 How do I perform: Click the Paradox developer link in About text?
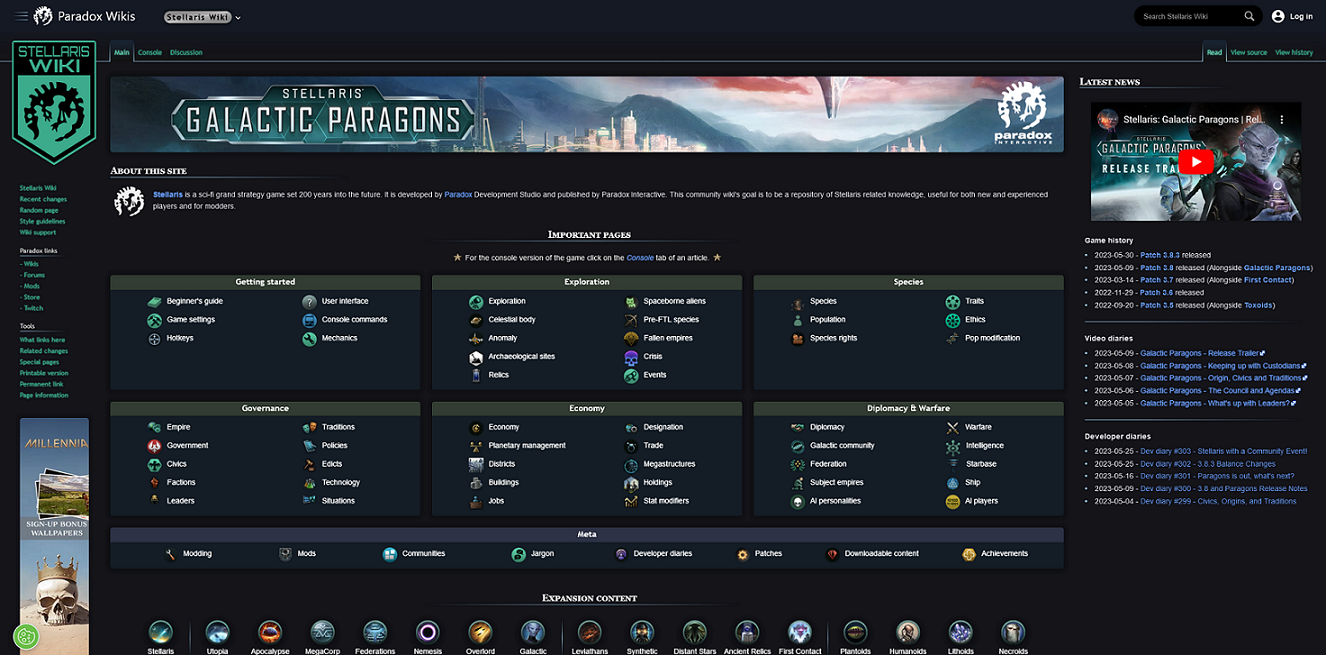(x=458, y=194)
